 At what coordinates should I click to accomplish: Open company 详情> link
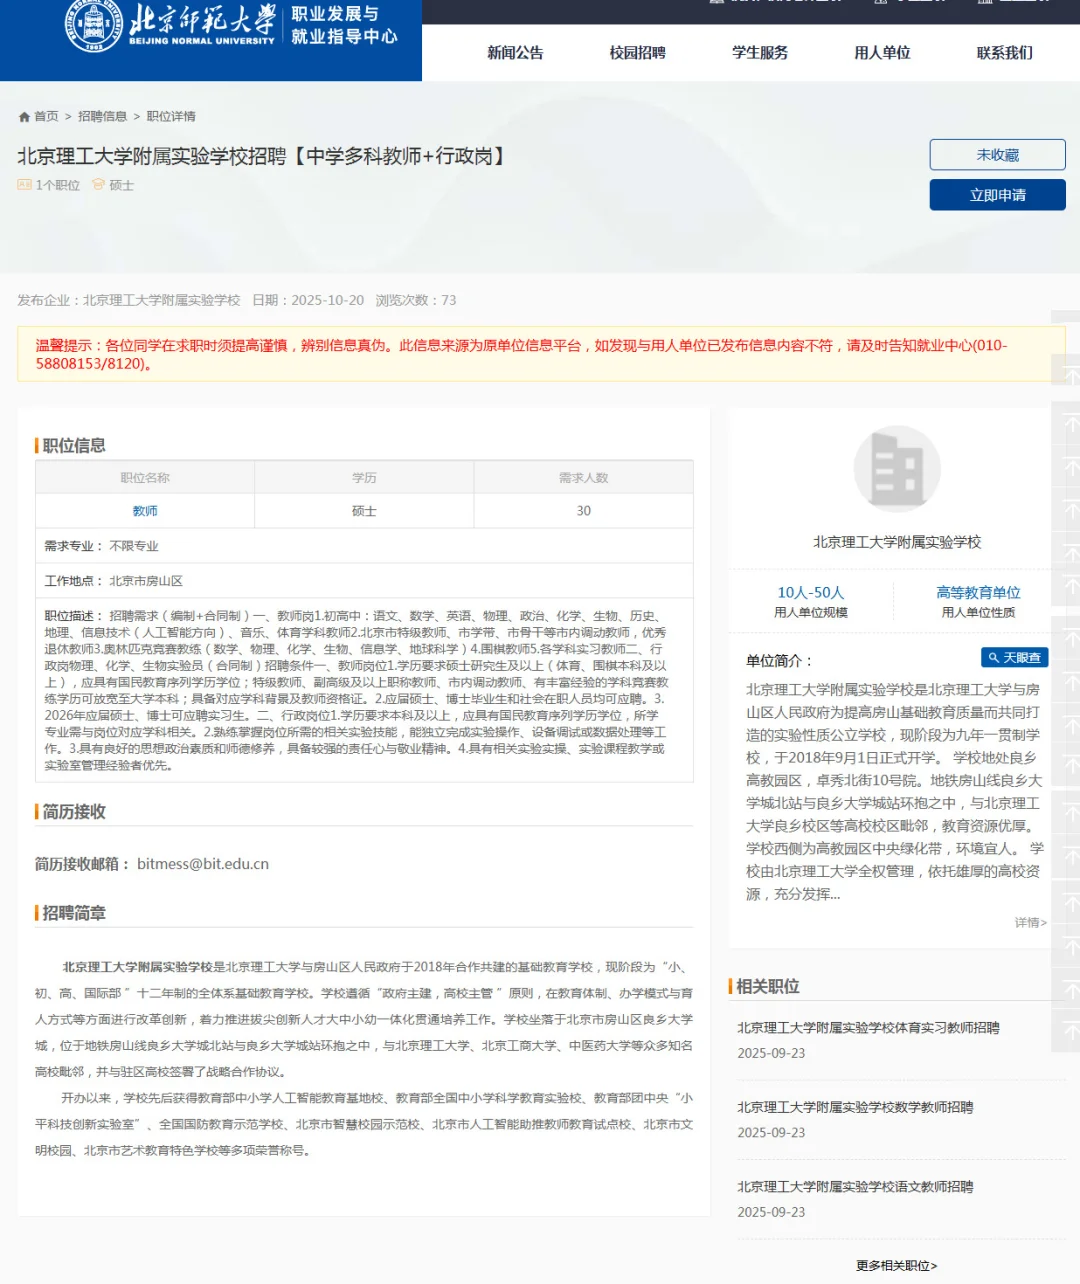tap(1030, 923)
